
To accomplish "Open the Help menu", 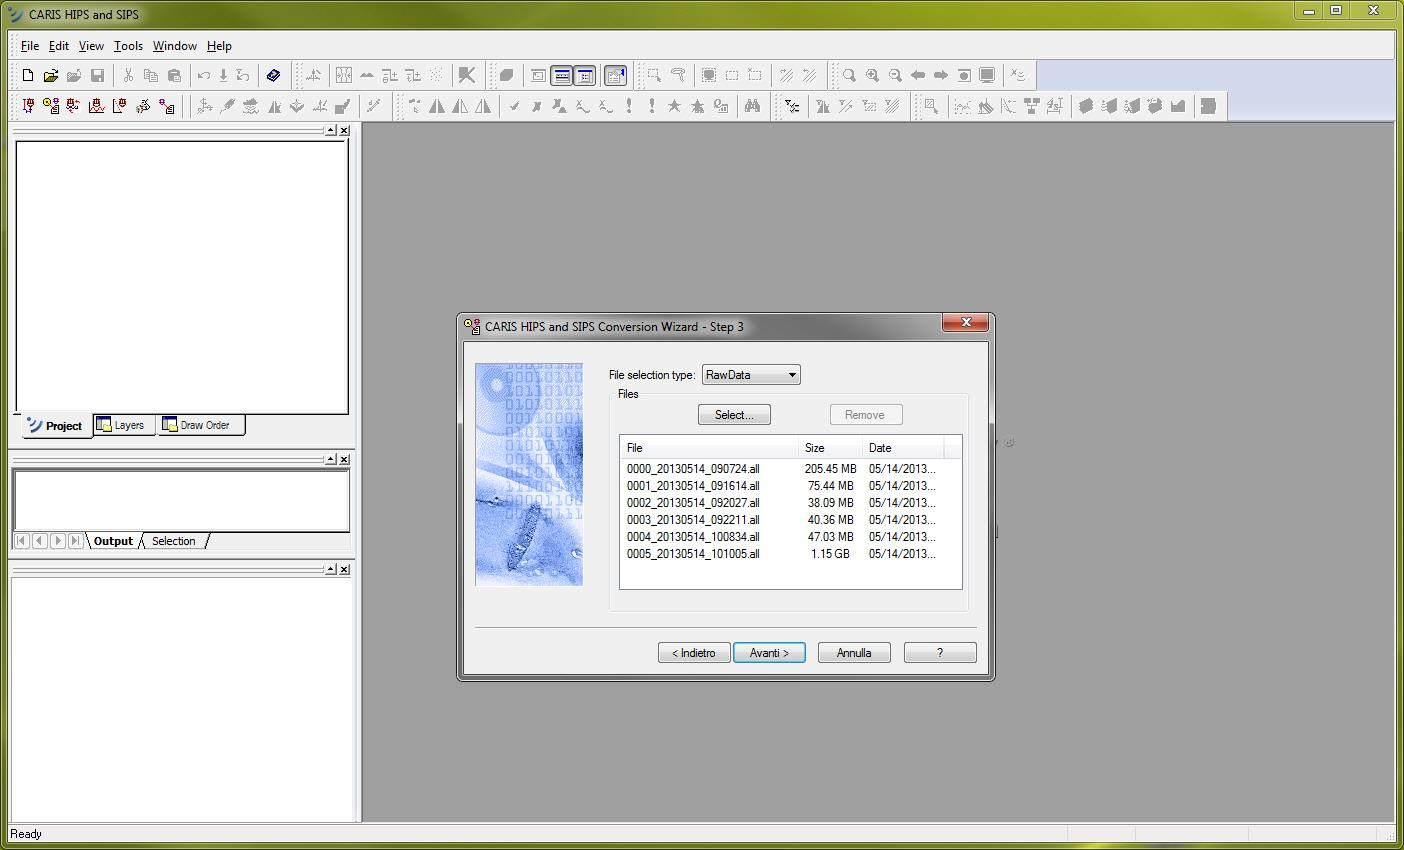I will coord(219,46).
